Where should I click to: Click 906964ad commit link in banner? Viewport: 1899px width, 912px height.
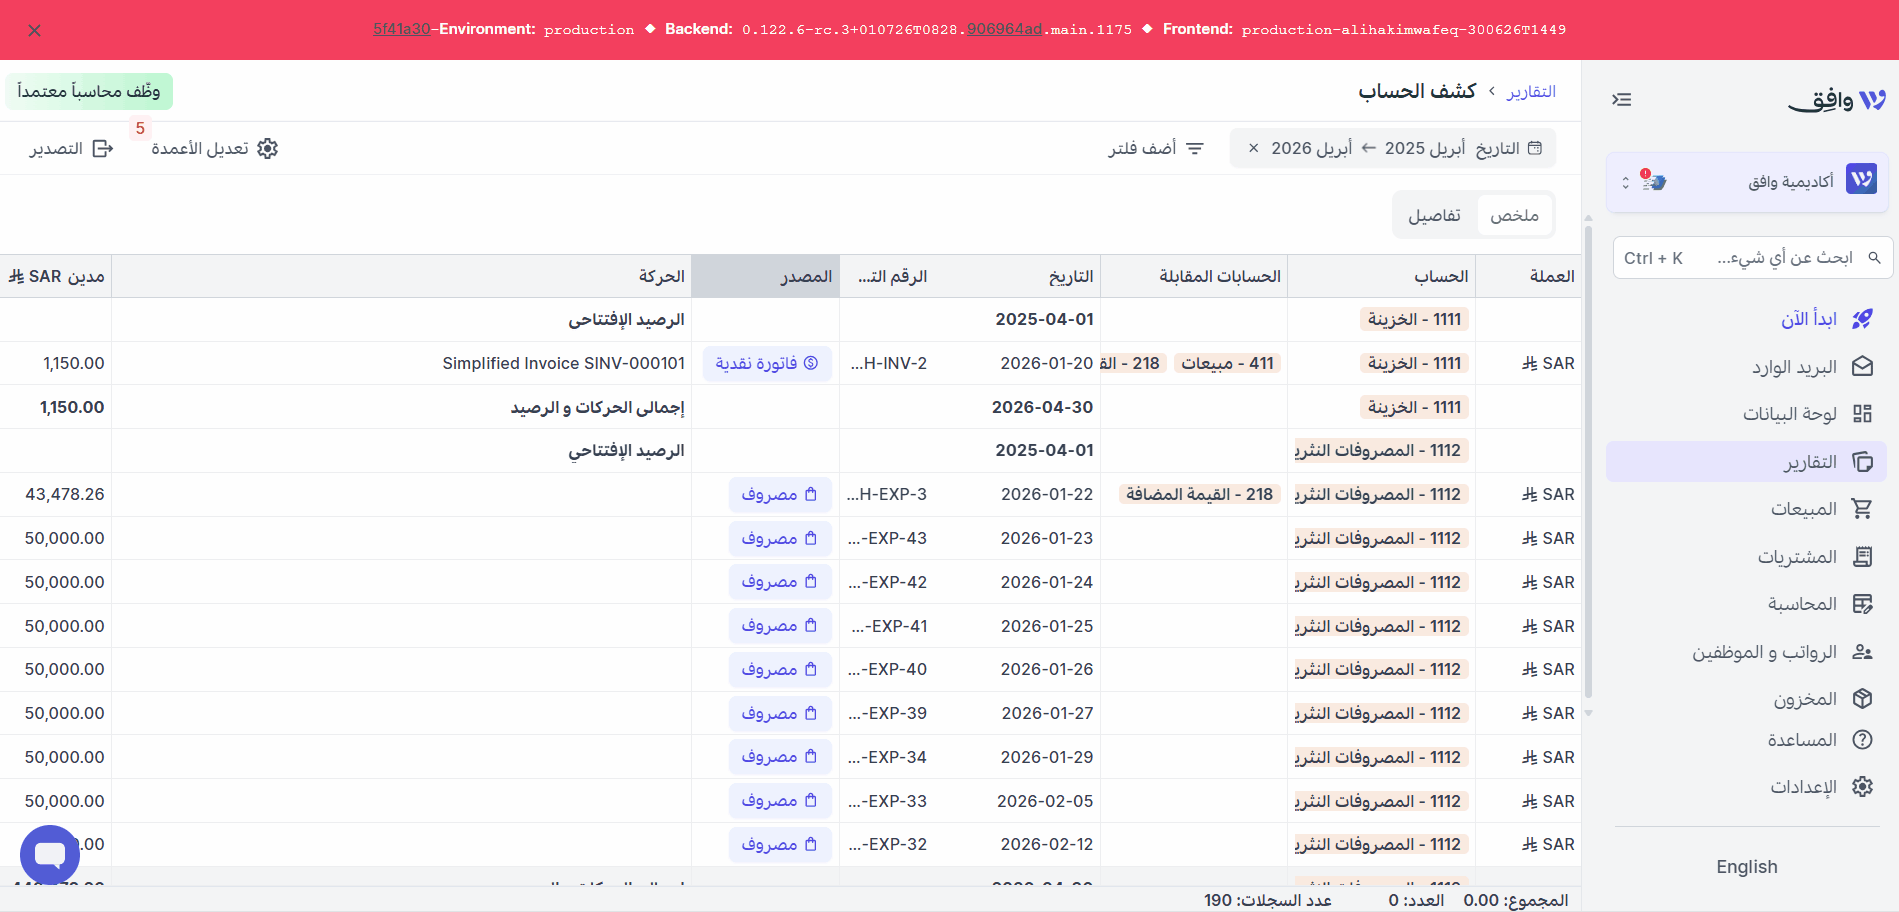[x=1004, y=29]
